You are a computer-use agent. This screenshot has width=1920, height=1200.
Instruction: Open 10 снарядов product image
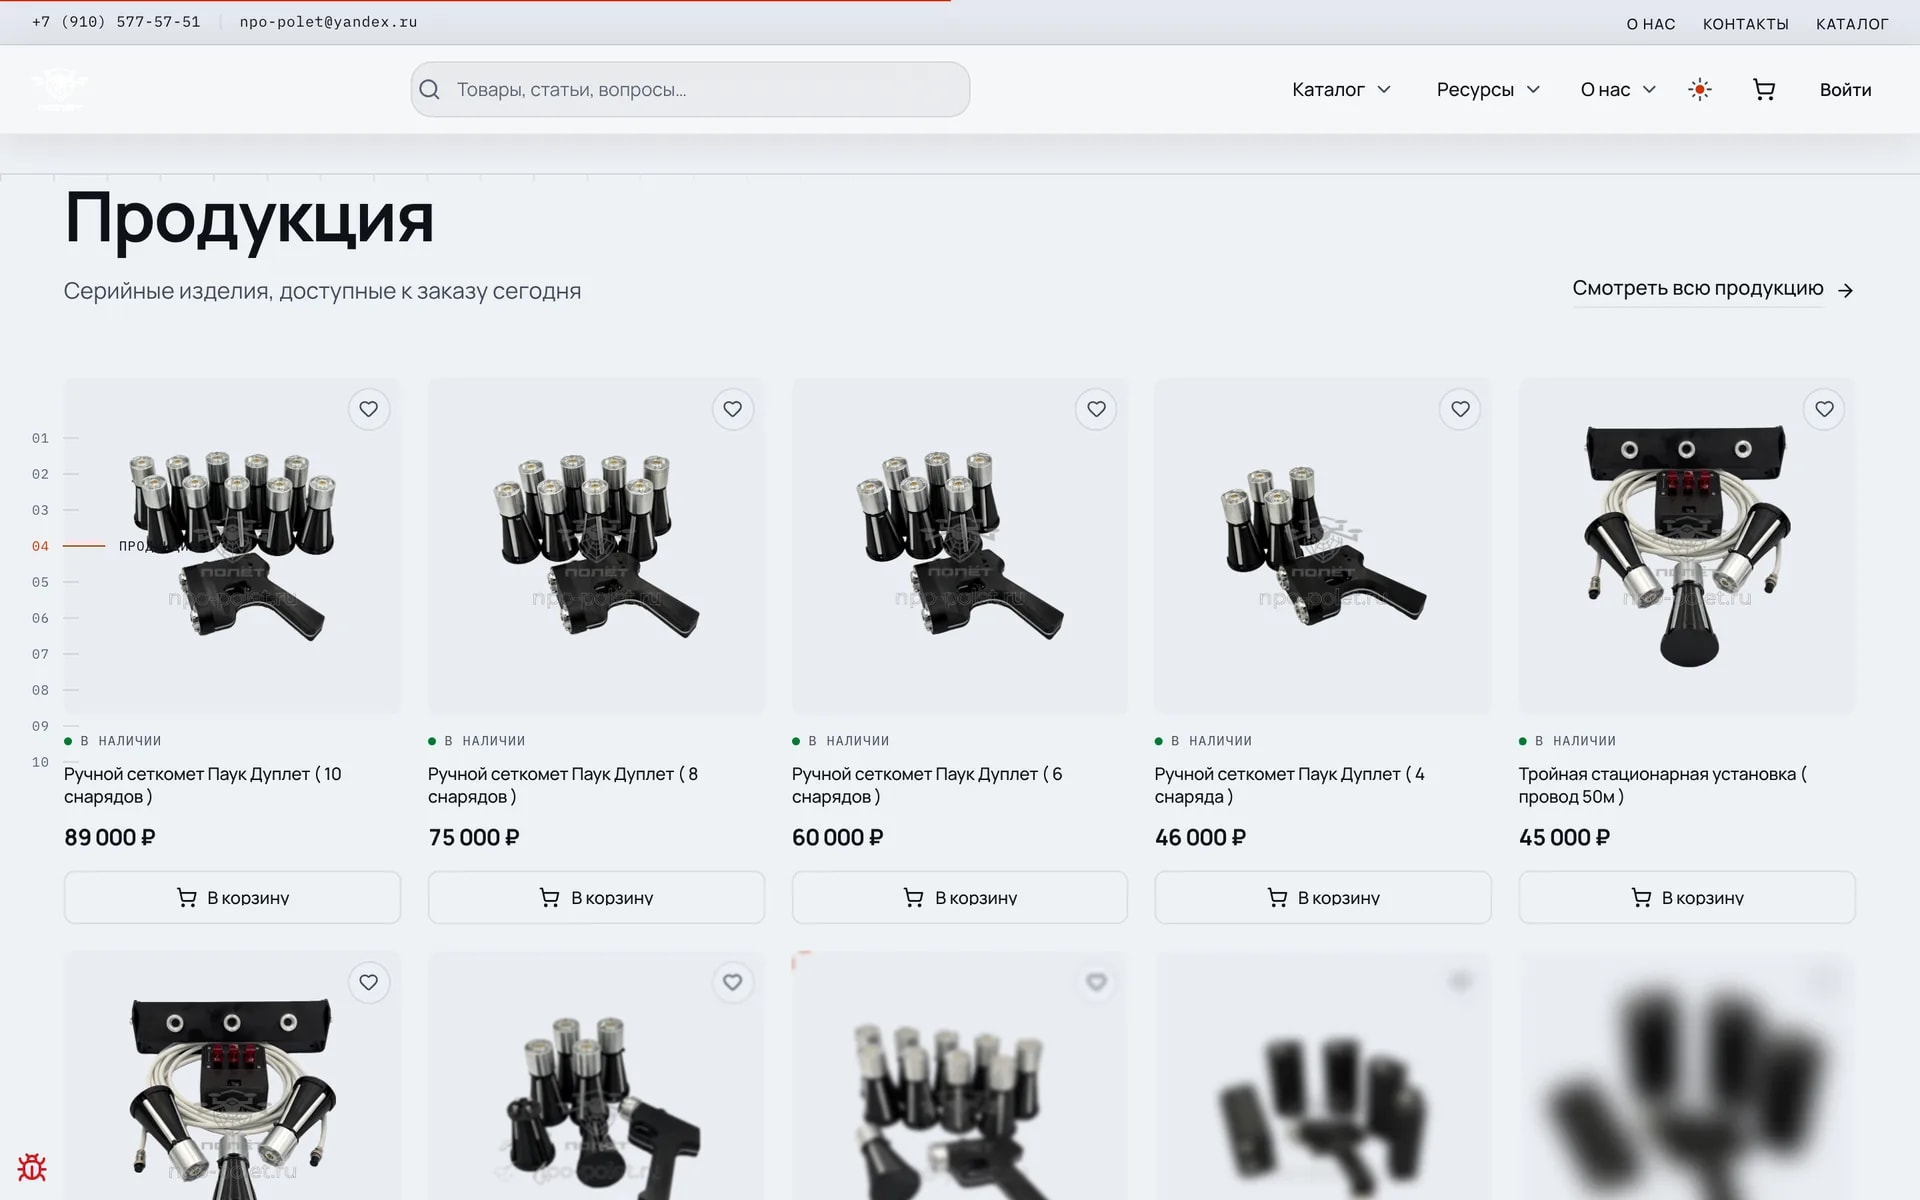click(x=232, y=546)
